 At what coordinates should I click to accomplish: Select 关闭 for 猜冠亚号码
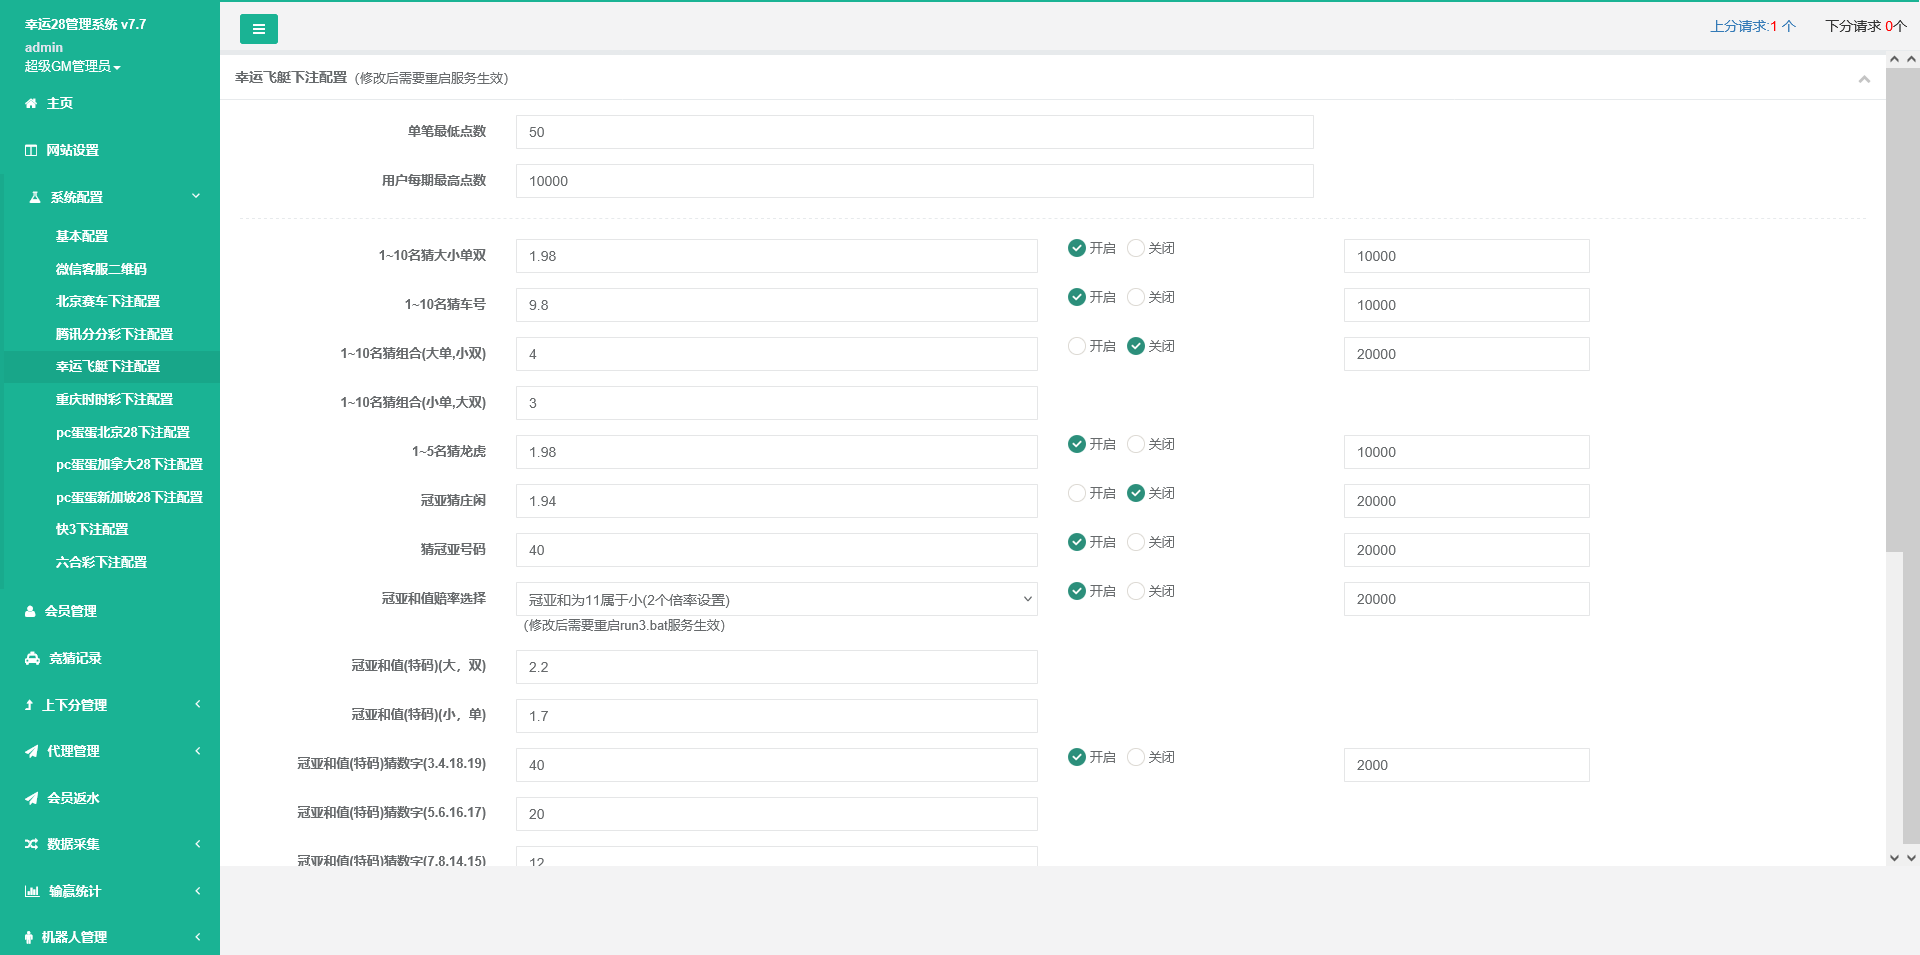[x=1136, y=542]
